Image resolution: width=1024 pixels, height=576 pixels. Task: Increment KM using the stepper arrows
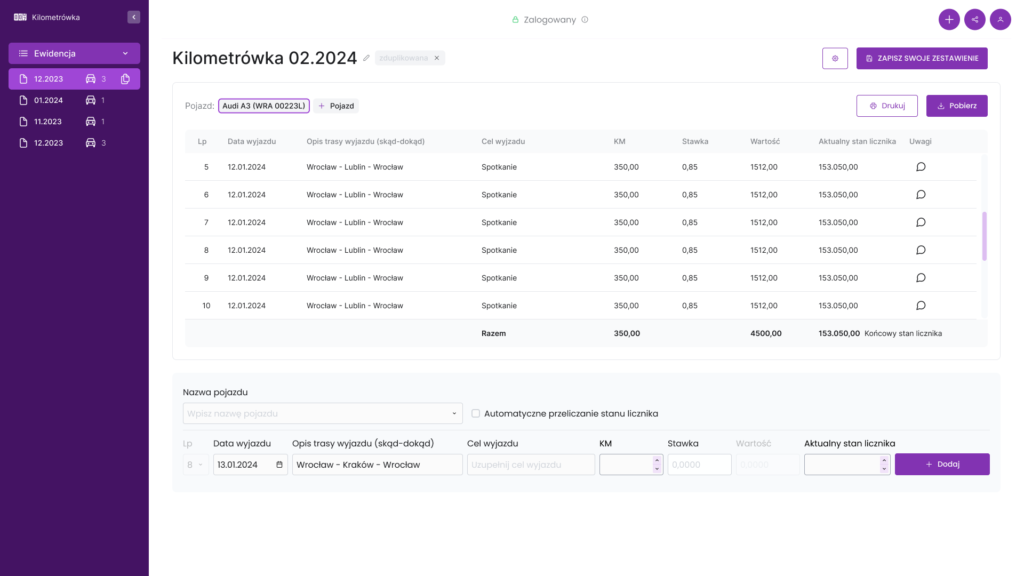pos(657,458)
